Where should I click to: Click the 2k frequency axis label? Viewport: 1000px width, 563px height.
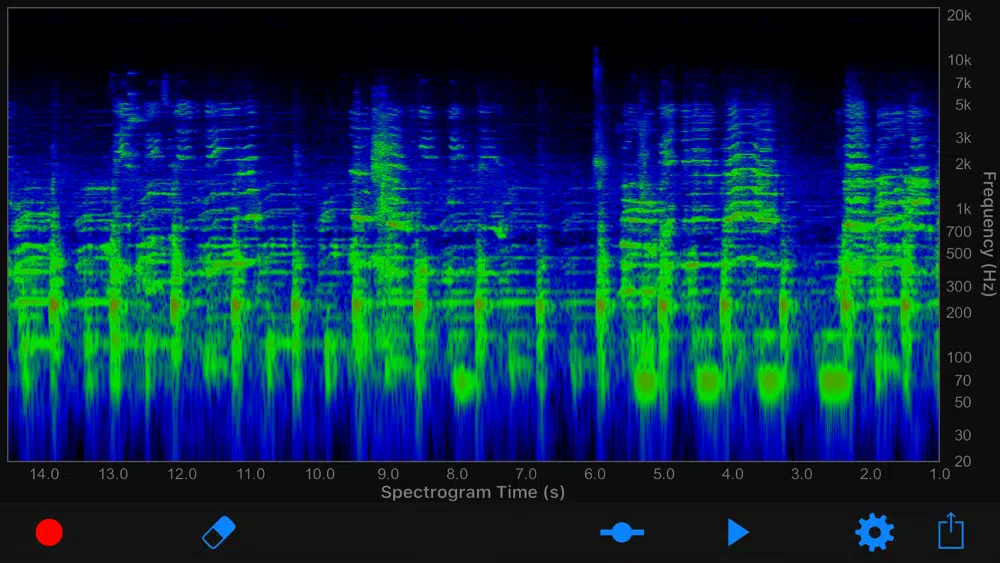click(963, 164)
